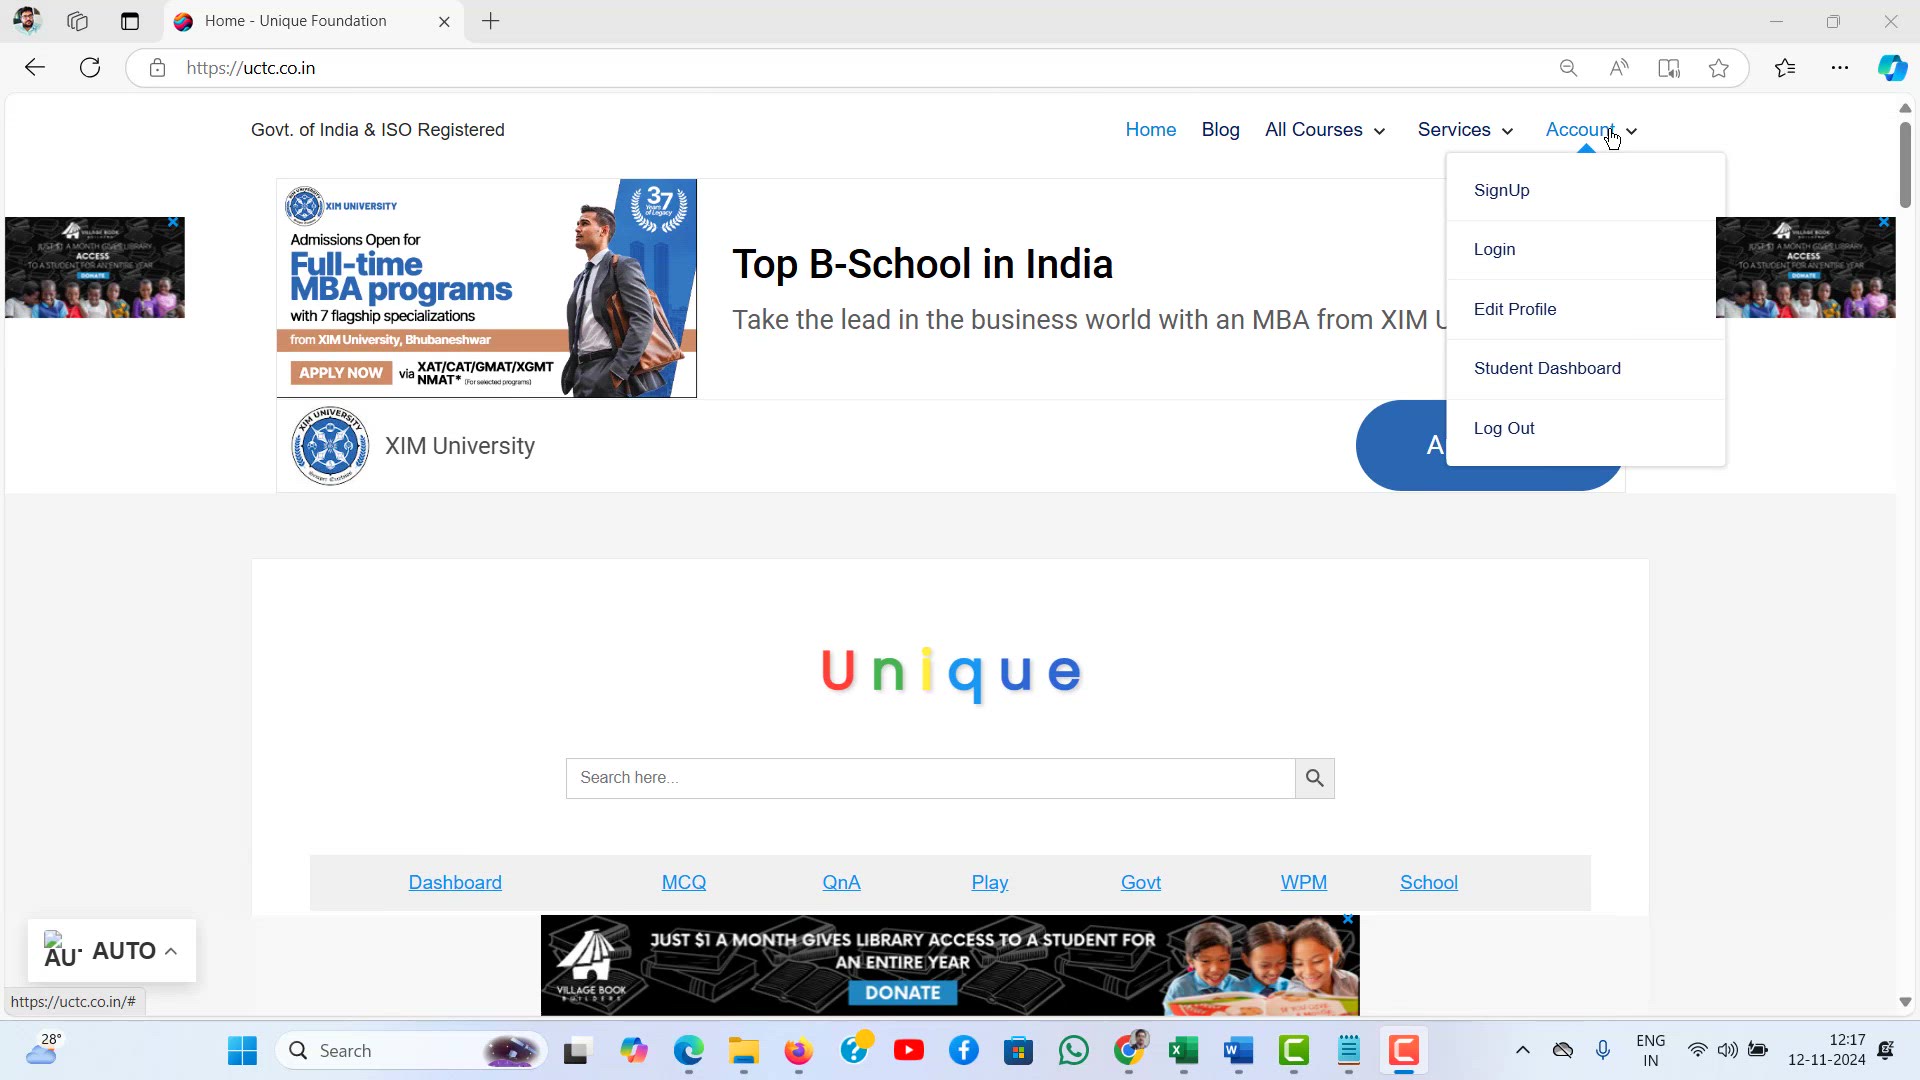Focus the Search here input field
1920x1080 pixels.
point(931,778)
